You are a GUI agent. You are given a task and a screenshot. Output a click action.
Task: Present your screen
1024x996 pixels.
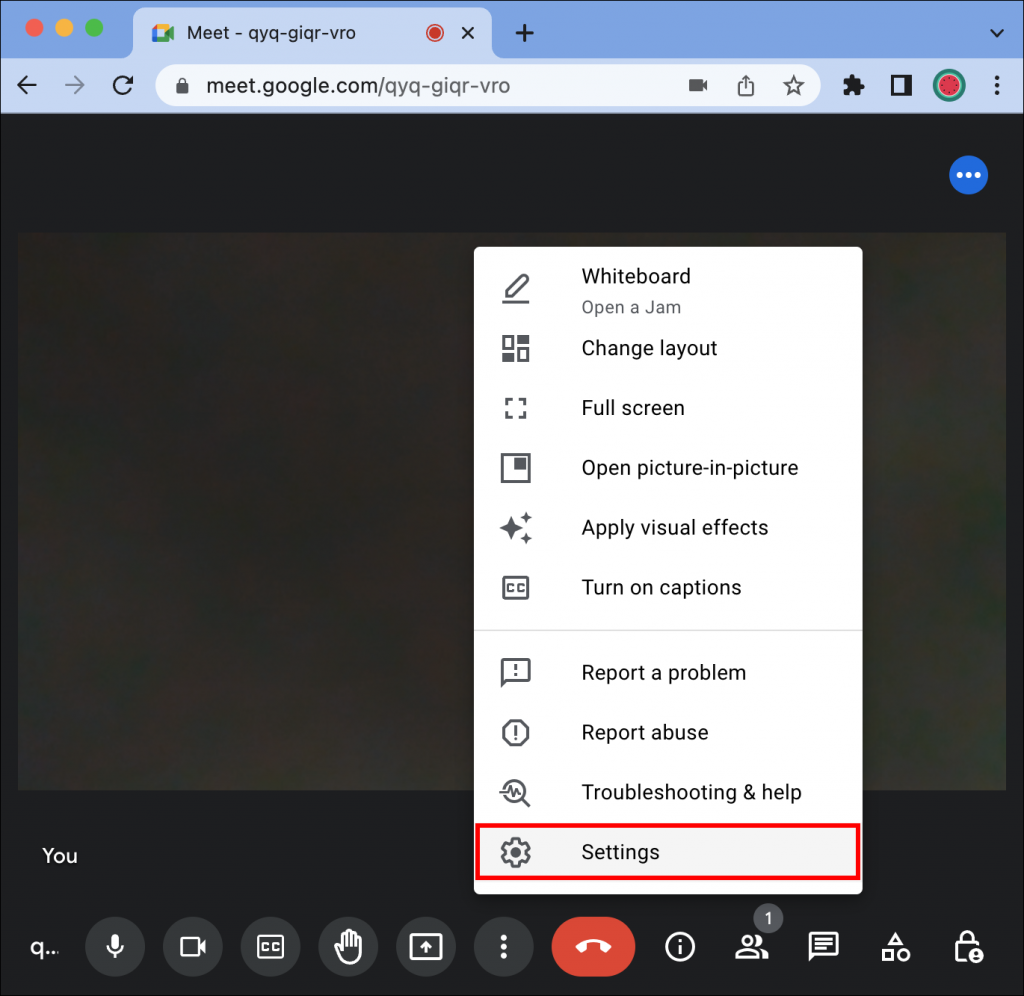click(426, 947)
